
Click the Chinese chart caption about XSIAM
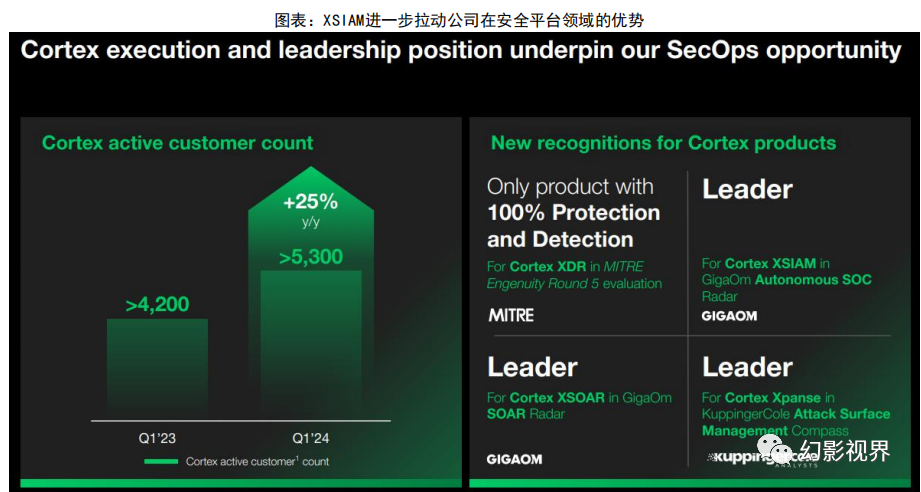point(459,20)
